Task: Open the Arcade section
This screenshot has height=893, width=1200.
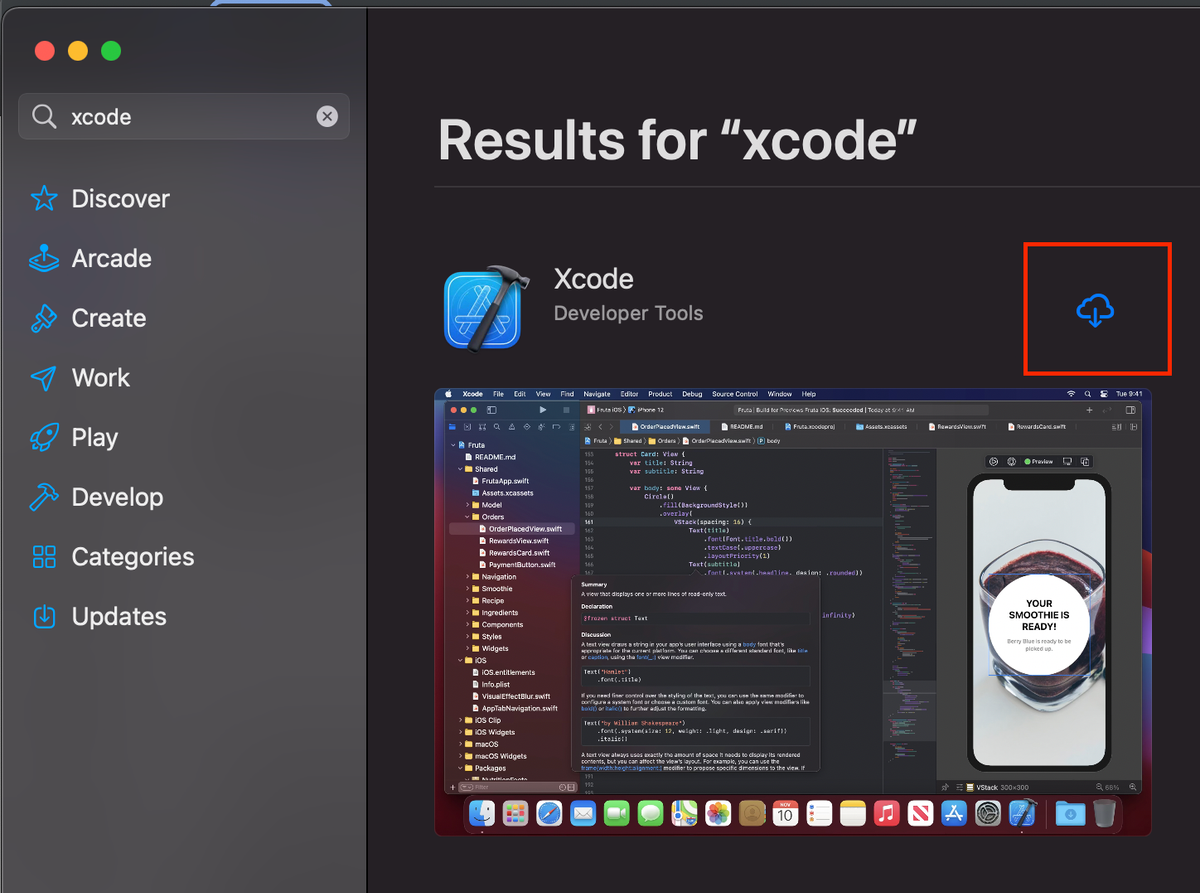Action: (91, 258)
